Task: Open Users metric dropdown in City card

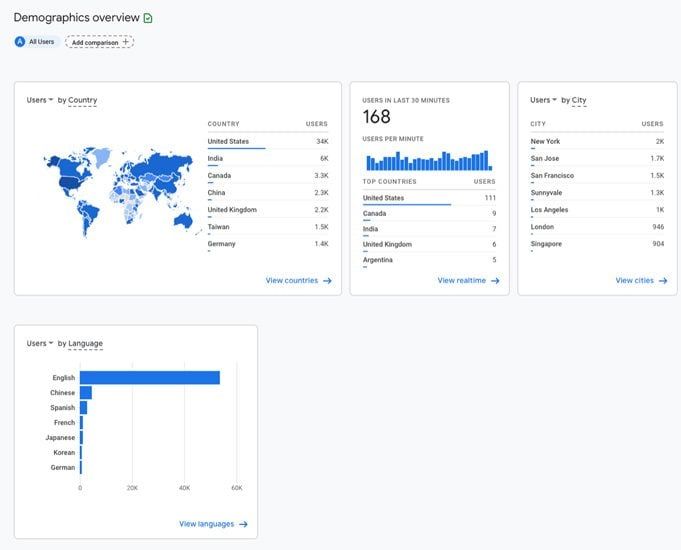Action: point(543,100)
